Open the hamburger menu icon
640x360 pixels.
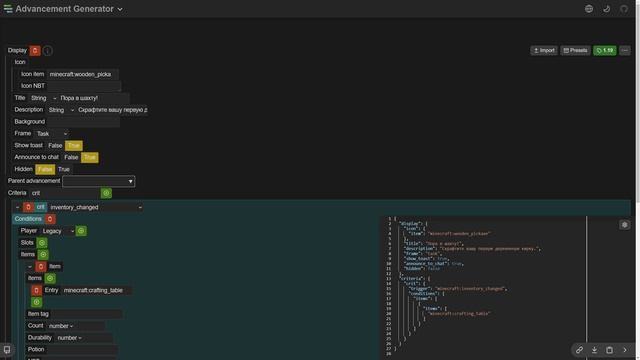pos(8,9)
